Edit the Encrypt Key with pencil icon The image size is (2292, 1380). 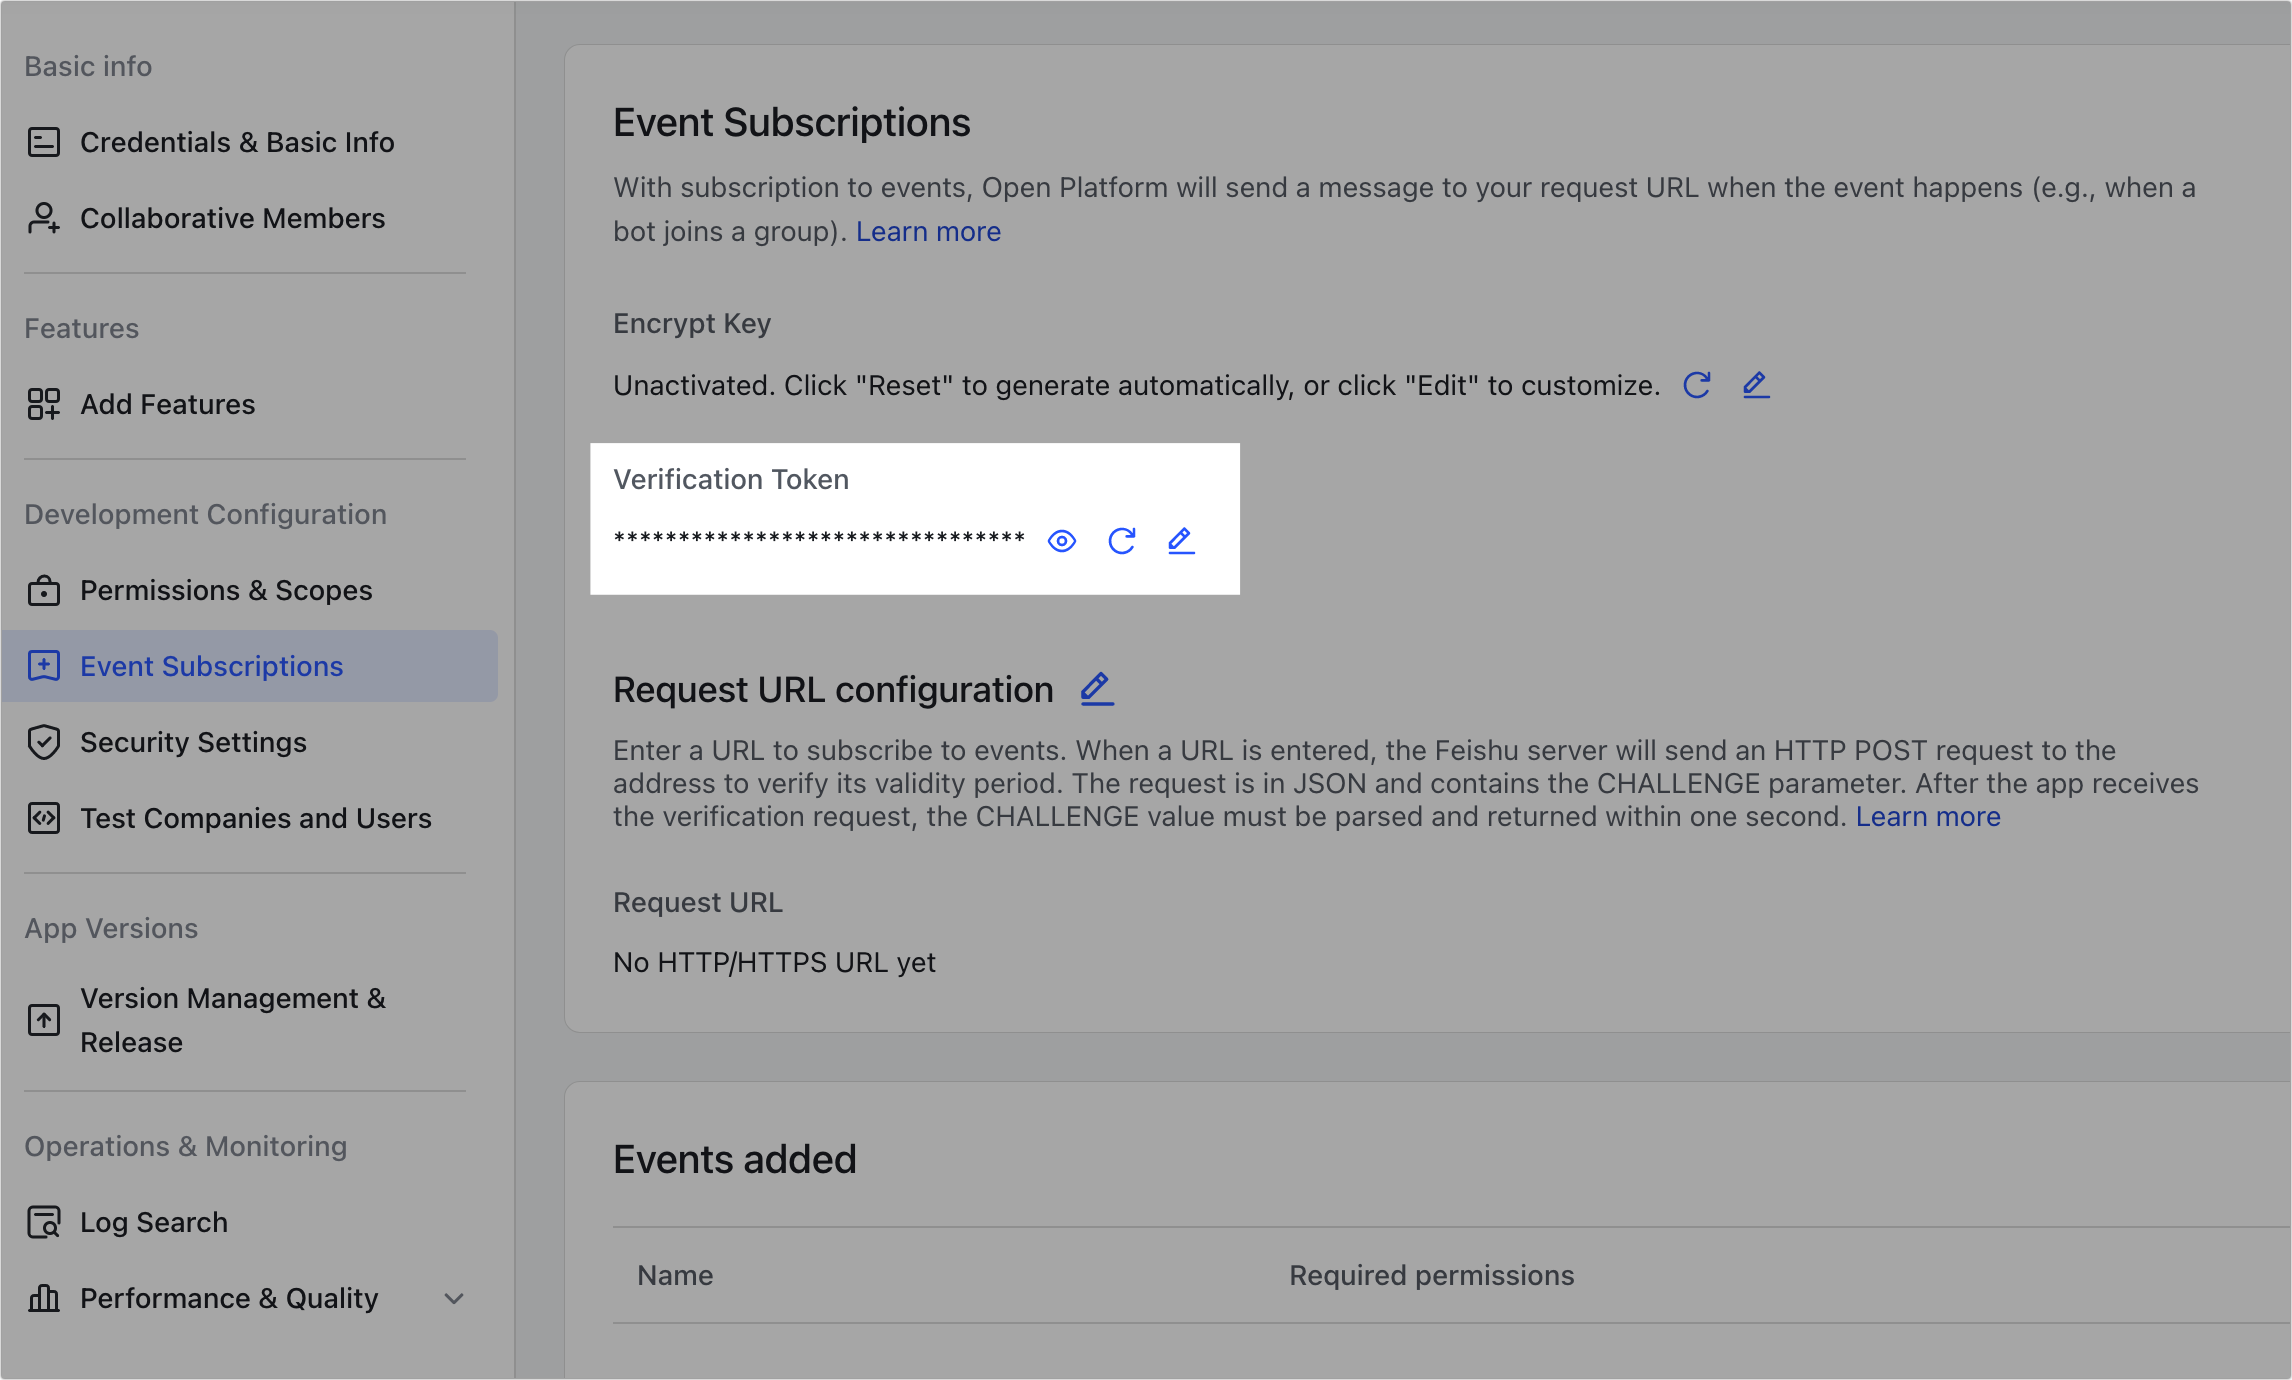point(1756,385)
